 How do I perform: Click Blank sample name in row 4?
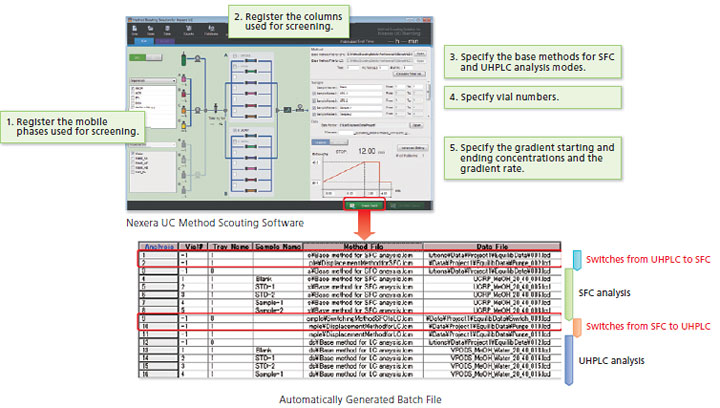tap(264, 279)
